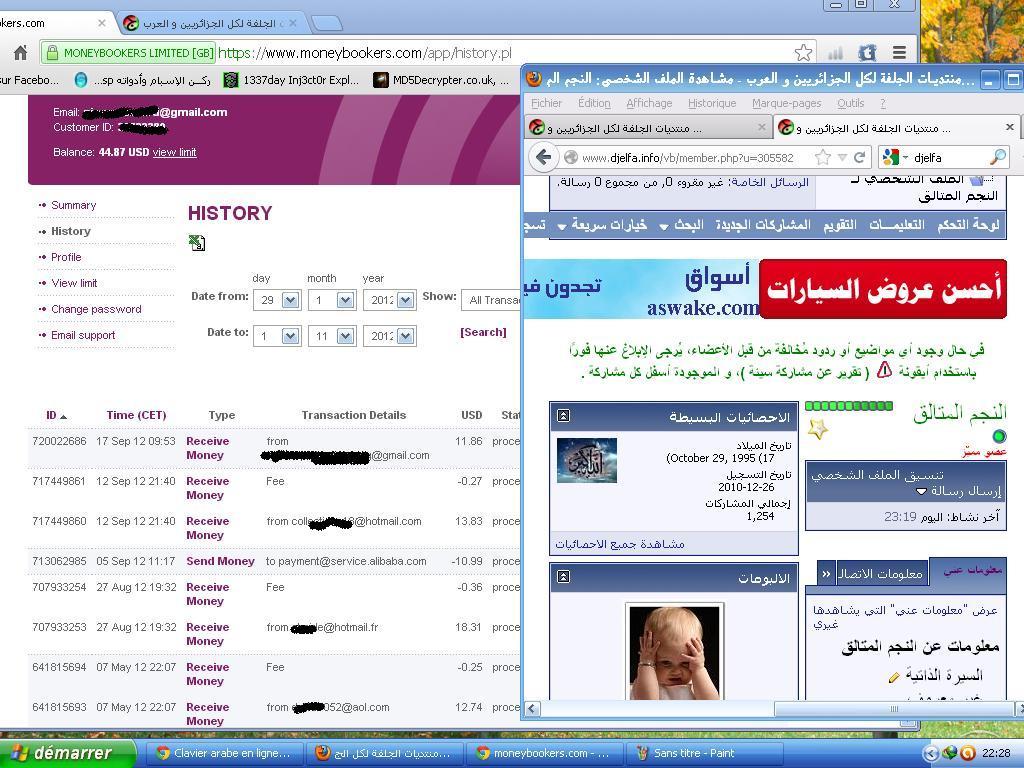Click transaction ID 720022686
This screenshot has height=768, width=1024.
pos(59,441)
